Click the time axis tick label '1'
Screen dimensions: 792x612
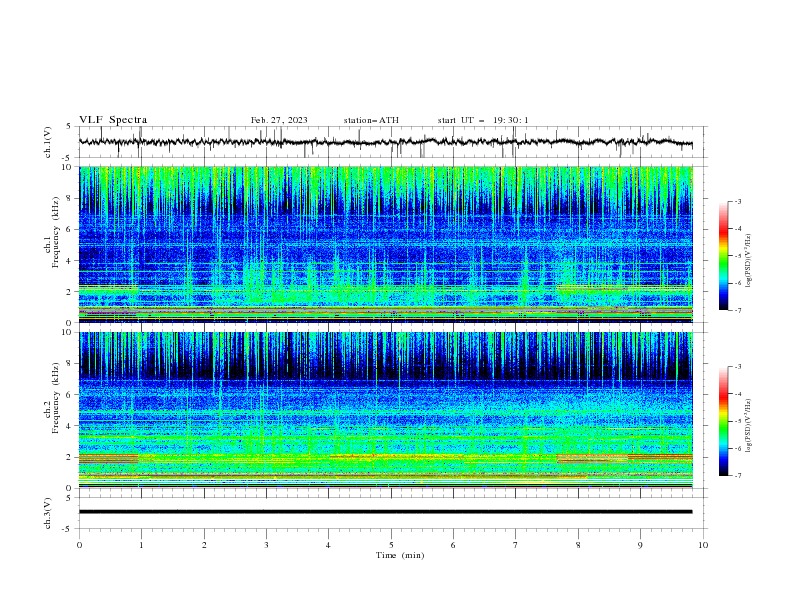point(141,545)
